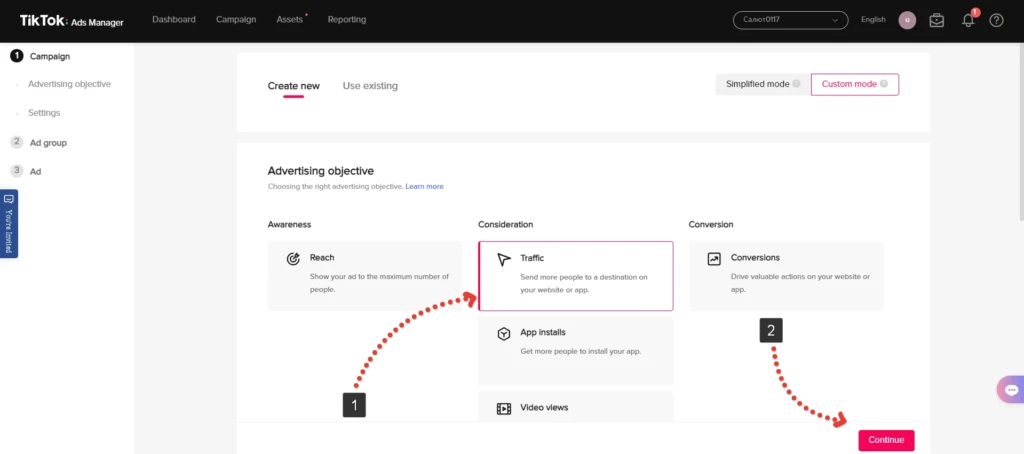Image resolution: width=1024 pixels, height=454 pixels.
Task: Click the Video views film icon
Action: pos(504,409)
